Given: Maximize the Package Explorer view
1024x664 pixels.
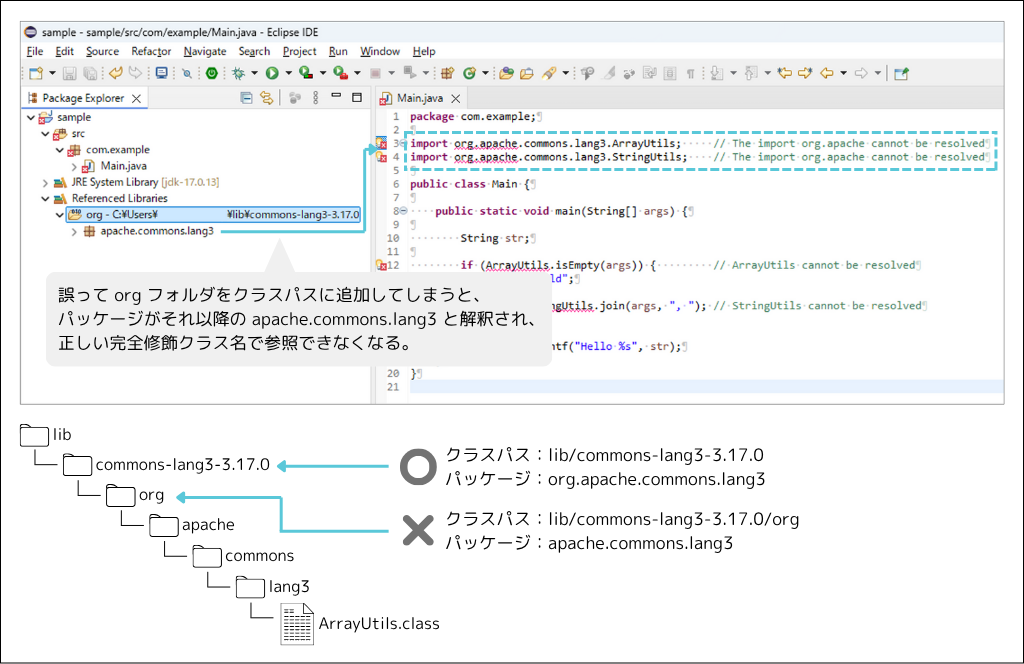Looking at the screenshot, I should 357,97.
